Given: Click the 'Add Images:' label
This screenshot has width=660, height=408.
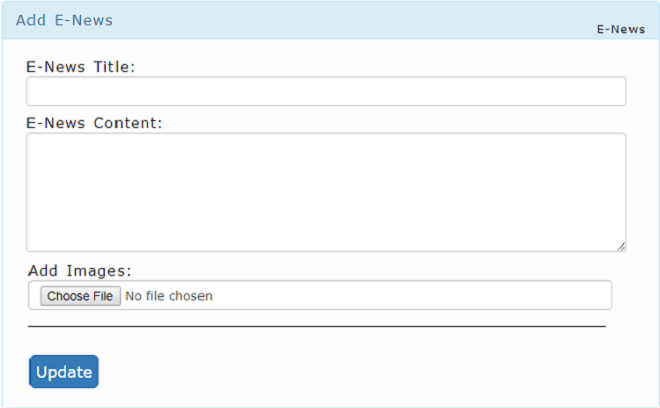Looking at the screenshot, I should click(x=80, y=271).
